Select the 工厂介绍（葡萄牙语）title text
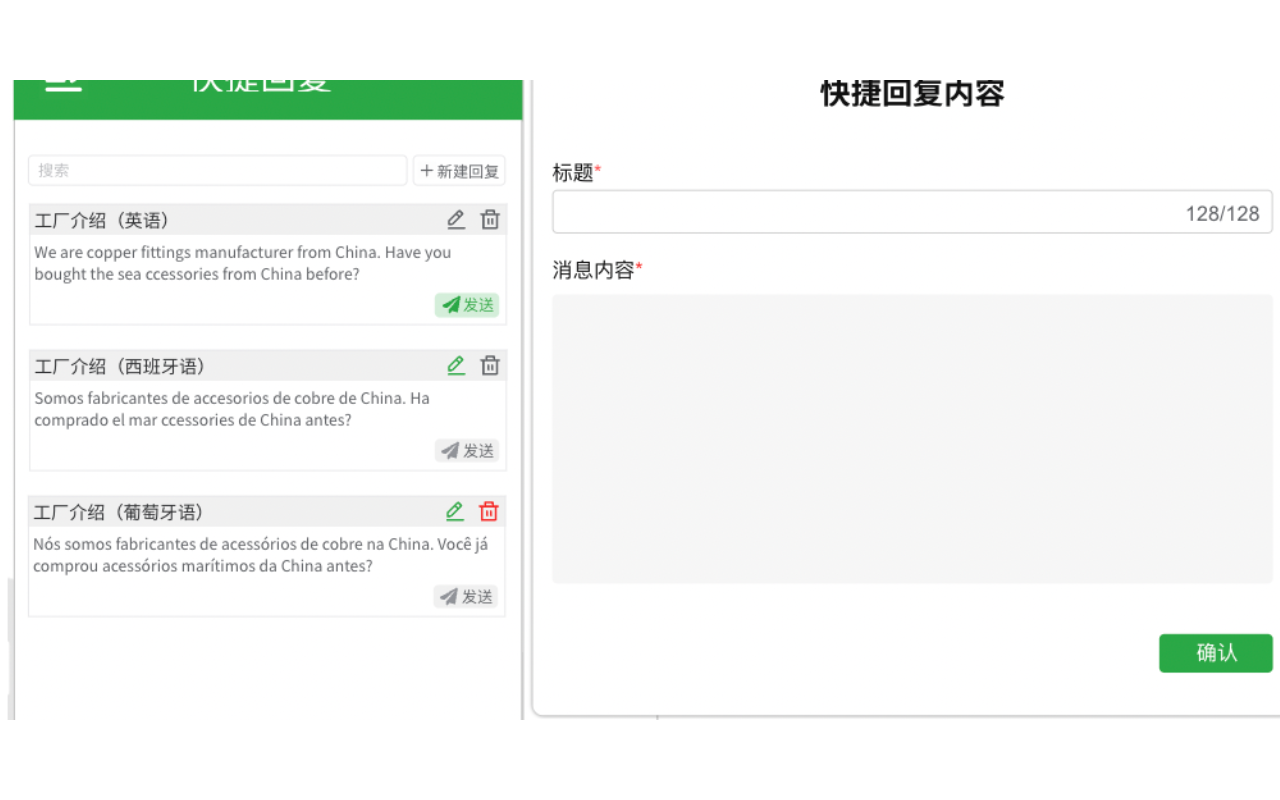The image size is (1280, 800). (x=119, y=513)
